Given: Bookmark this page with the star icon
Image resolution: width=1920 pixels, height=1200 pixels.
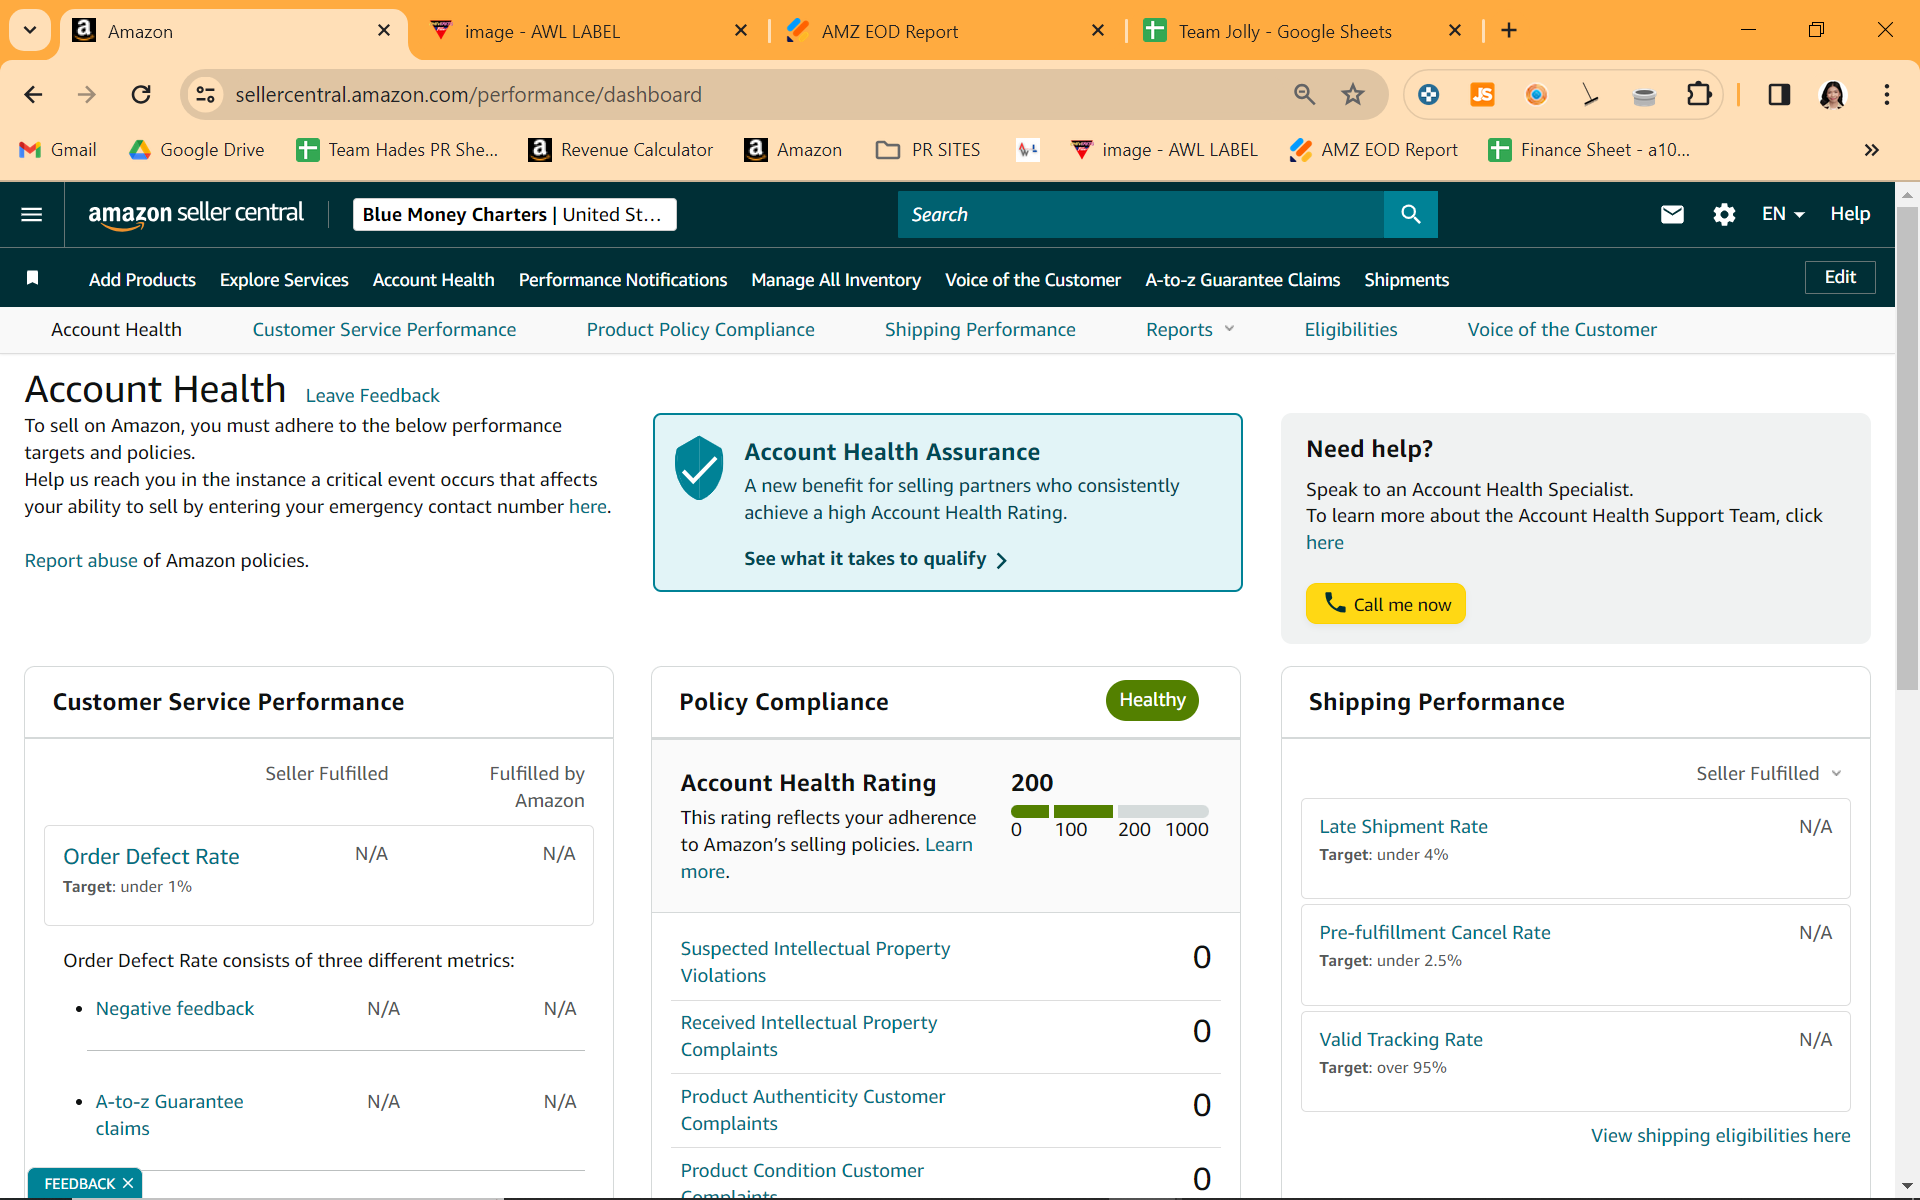Looking at the screenshot, I should tap(1353, 94).
